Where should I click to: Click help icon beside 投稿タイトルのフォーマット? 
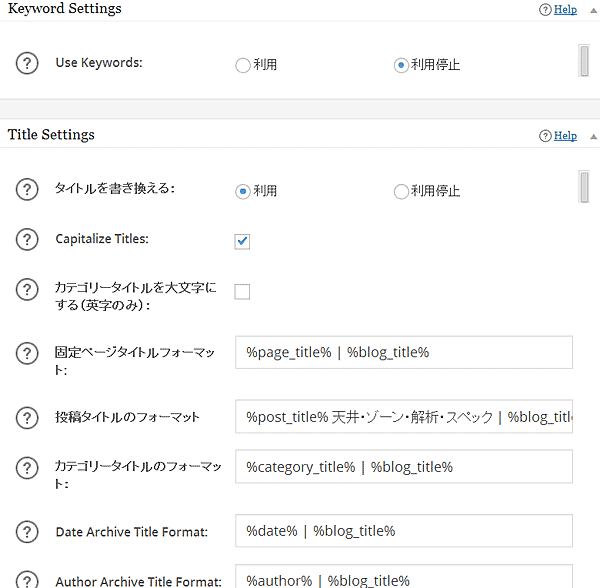(27, 417)
